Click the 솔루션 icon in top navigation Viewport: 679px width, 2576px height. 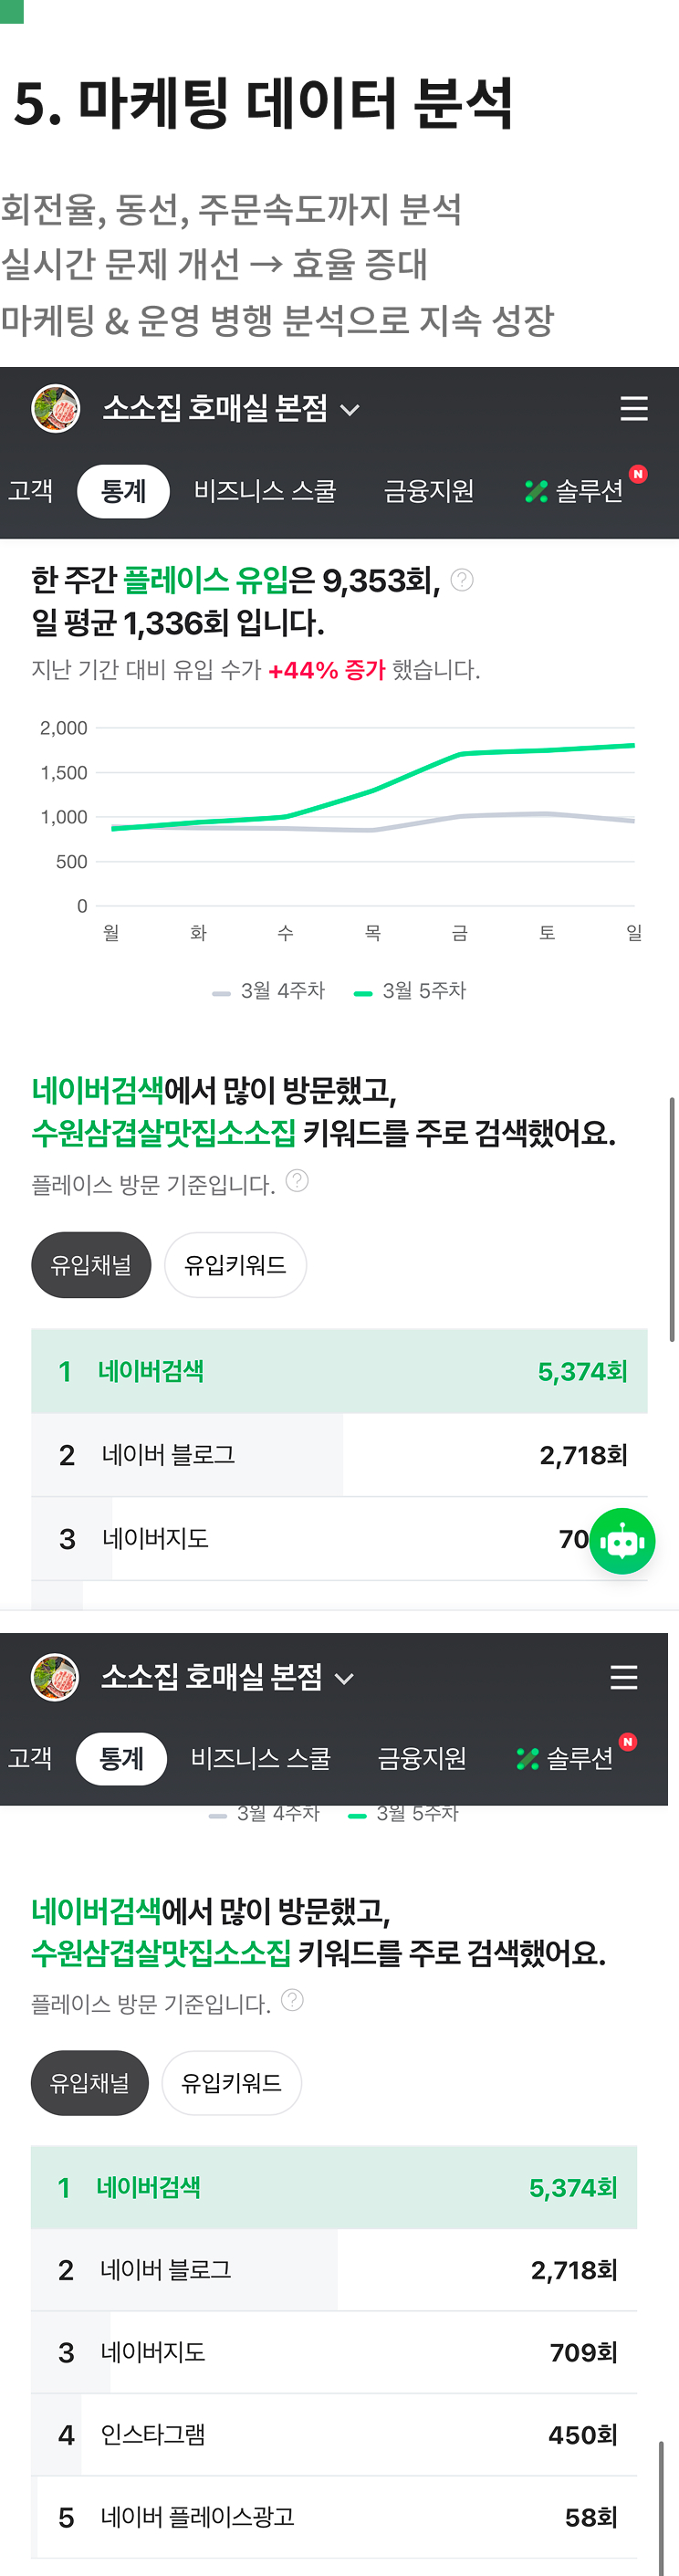[536, 491]
